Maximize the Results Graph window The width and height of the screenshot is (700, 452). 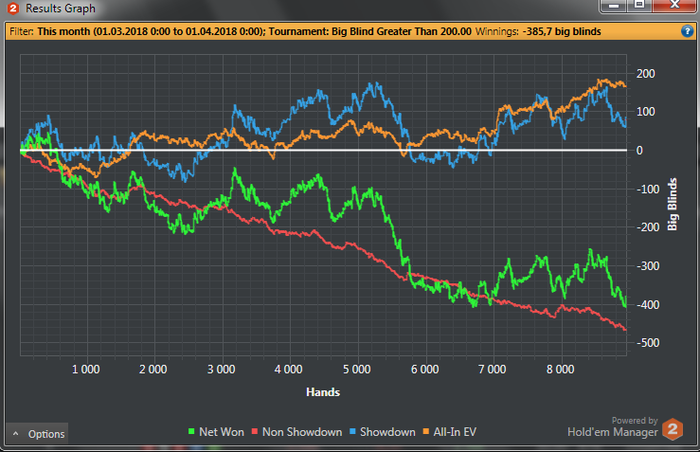(x=639, y=5)
